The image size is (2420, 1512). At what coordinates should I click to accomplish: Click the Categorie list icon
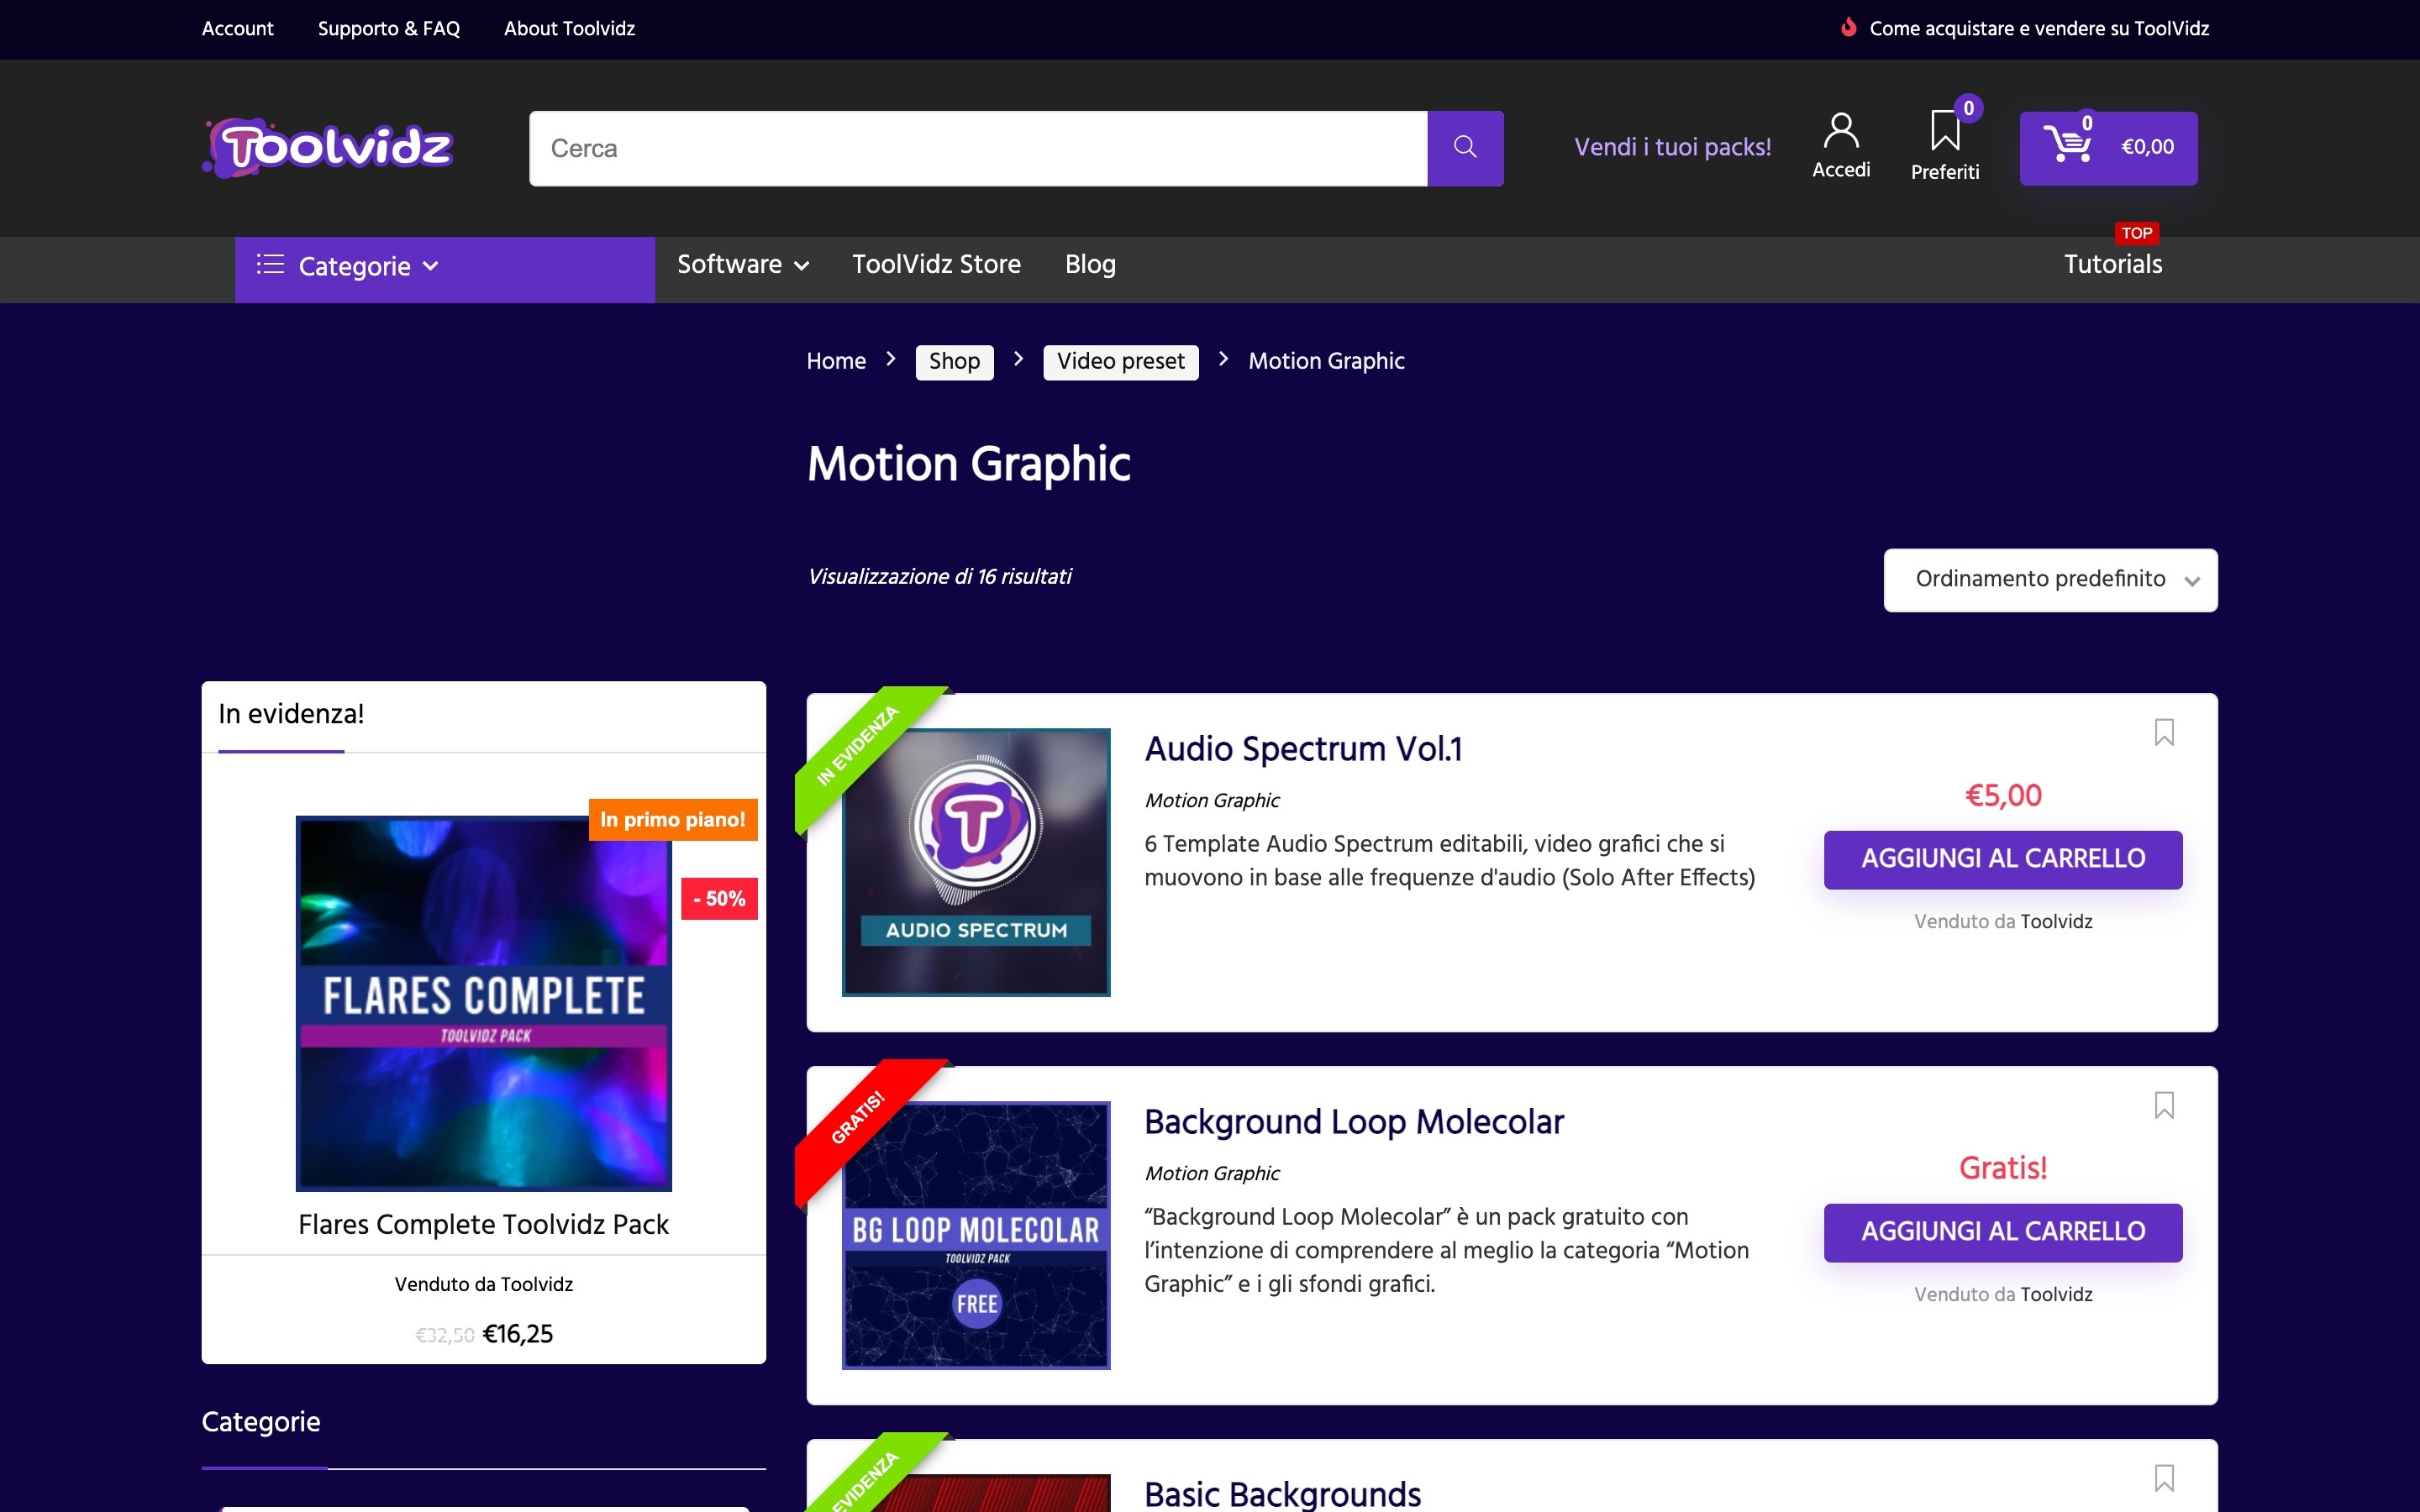click(270, 264)
